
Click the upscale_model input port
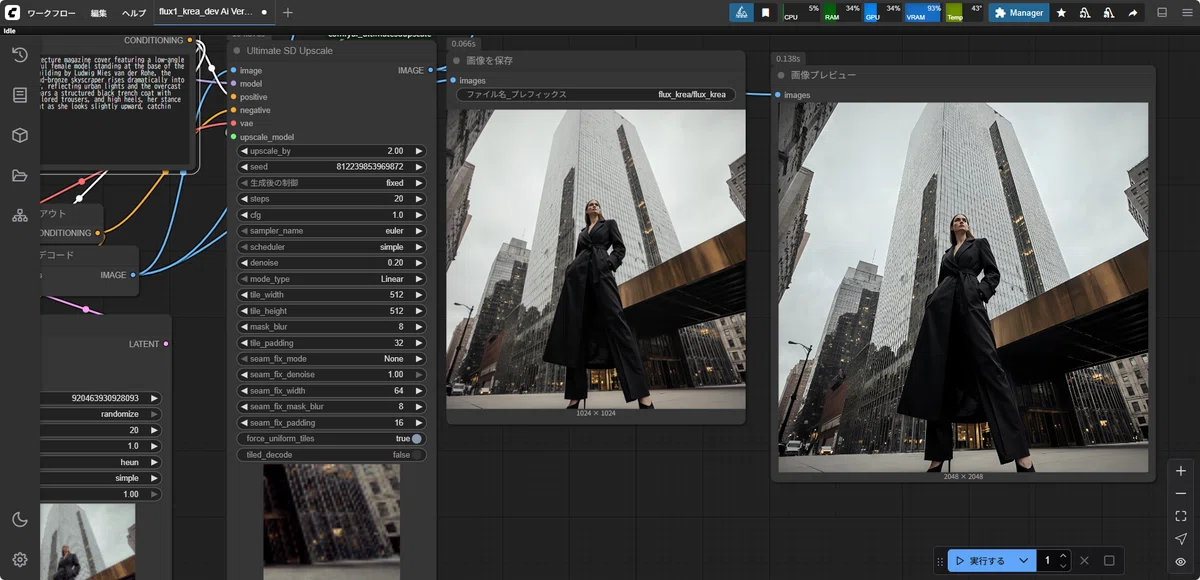click(233, 136)
